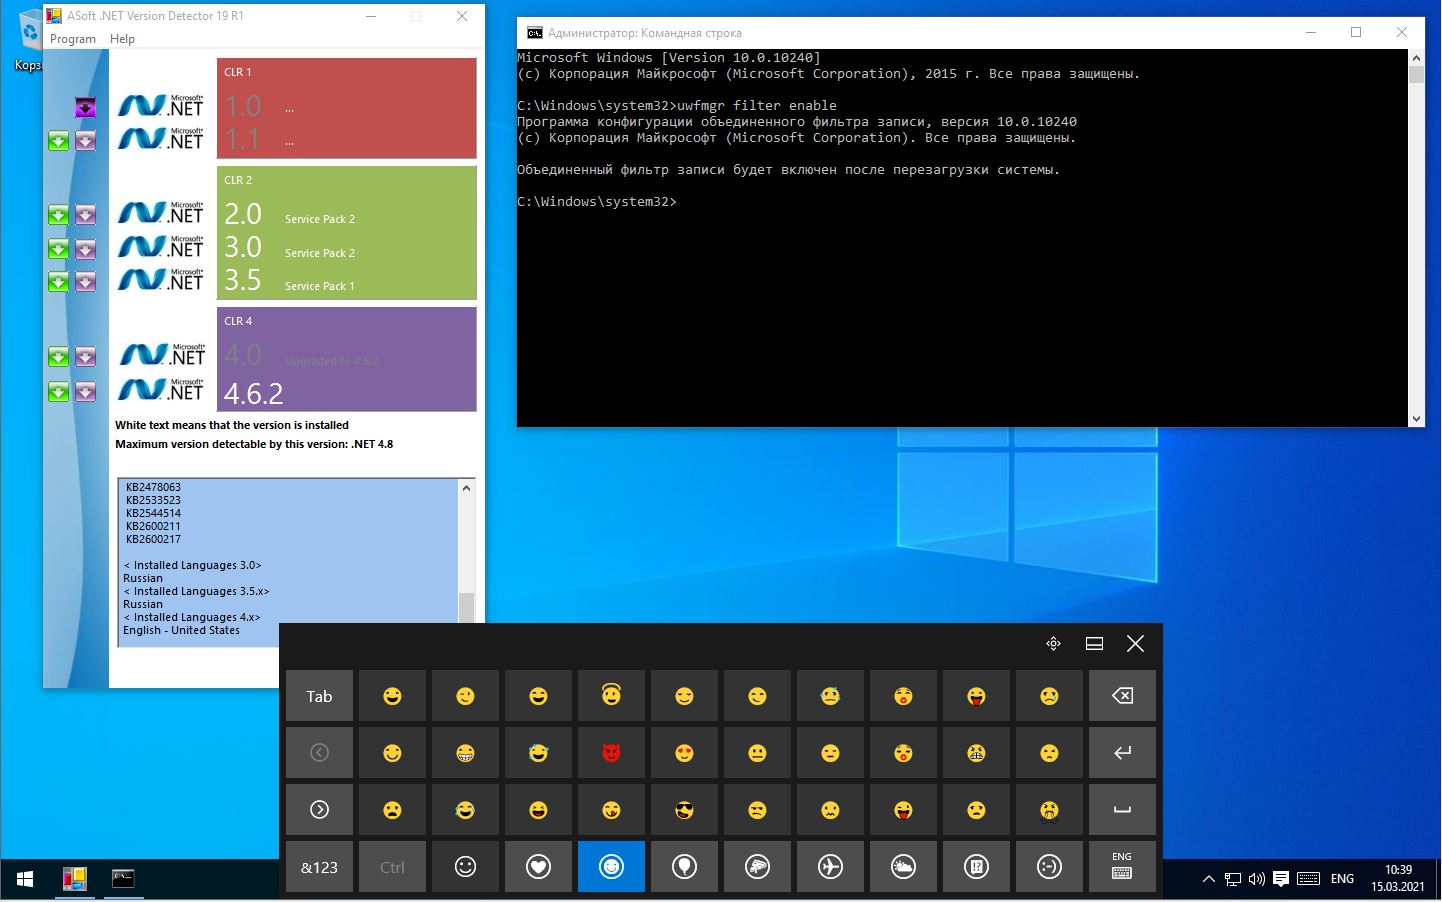This screenshot has width=1442, height=902.
Task: Click the .NET 2.0 Service Pack 2 label
Action: (320, 219)
